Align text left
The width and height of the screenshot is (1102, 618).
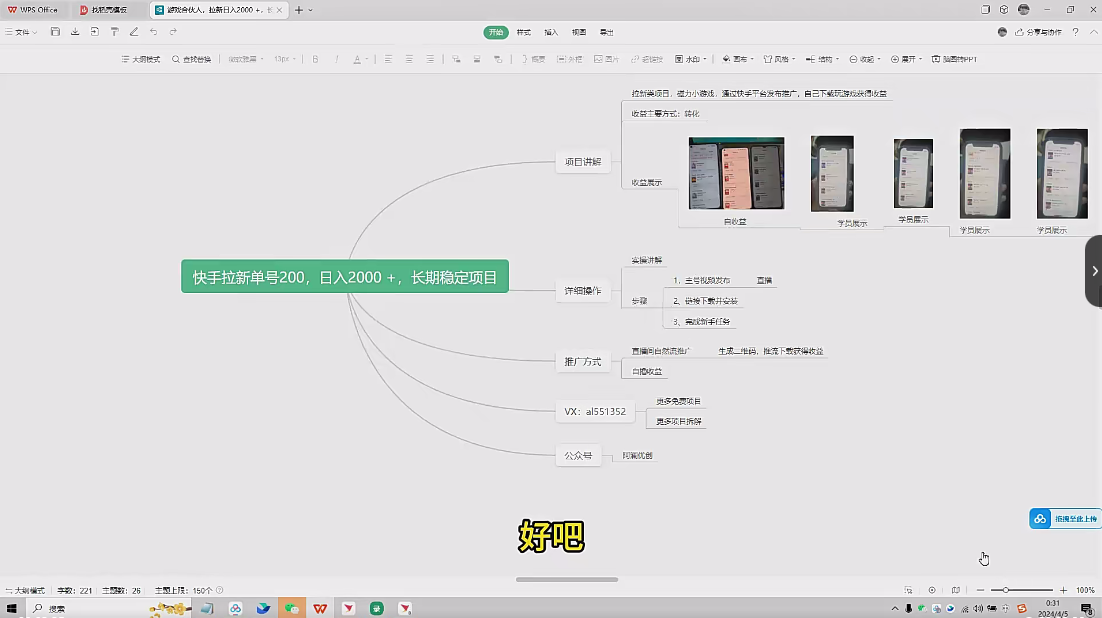388,59
